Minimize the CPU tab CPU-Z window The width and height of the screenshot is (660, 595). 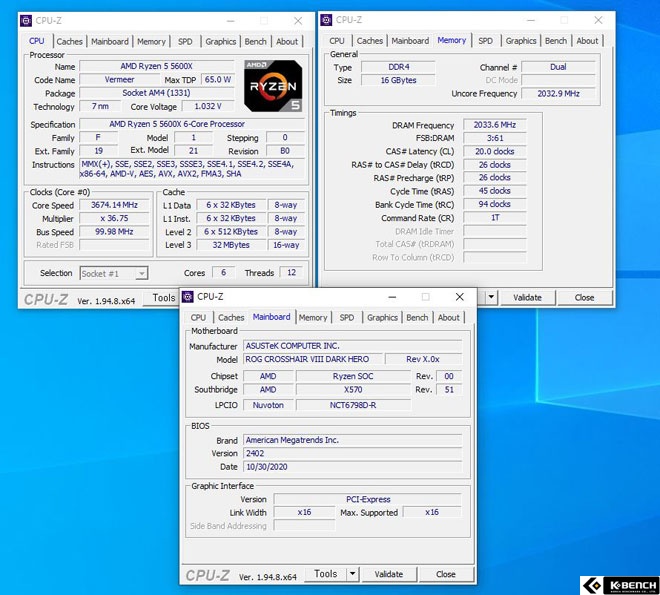(x=231, y=21)
